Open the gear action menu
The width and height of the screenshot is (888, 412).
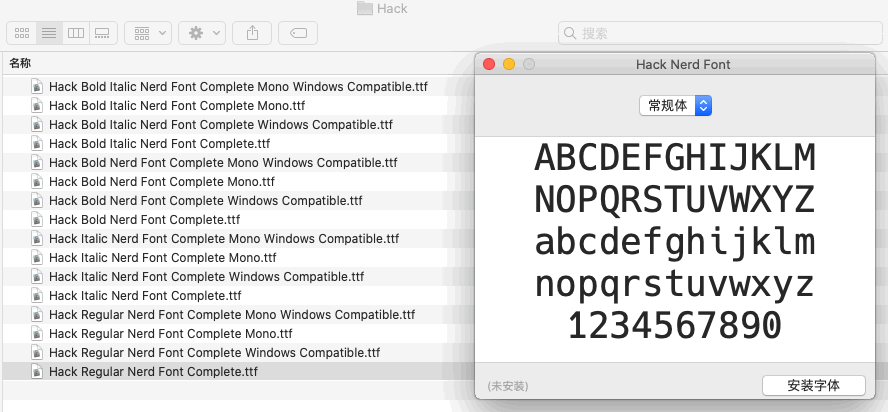pyautogui.click(x=202, y=33)
